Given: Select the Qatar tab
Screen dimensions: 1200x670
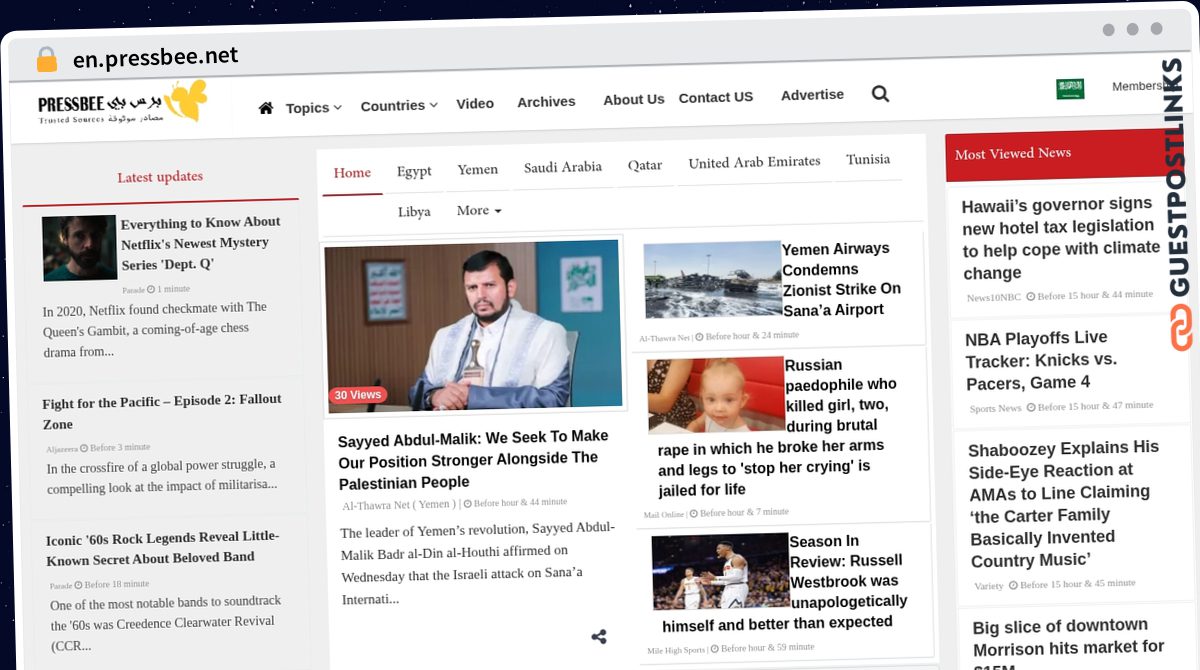Looking at the screenshot, I should 645,165.
